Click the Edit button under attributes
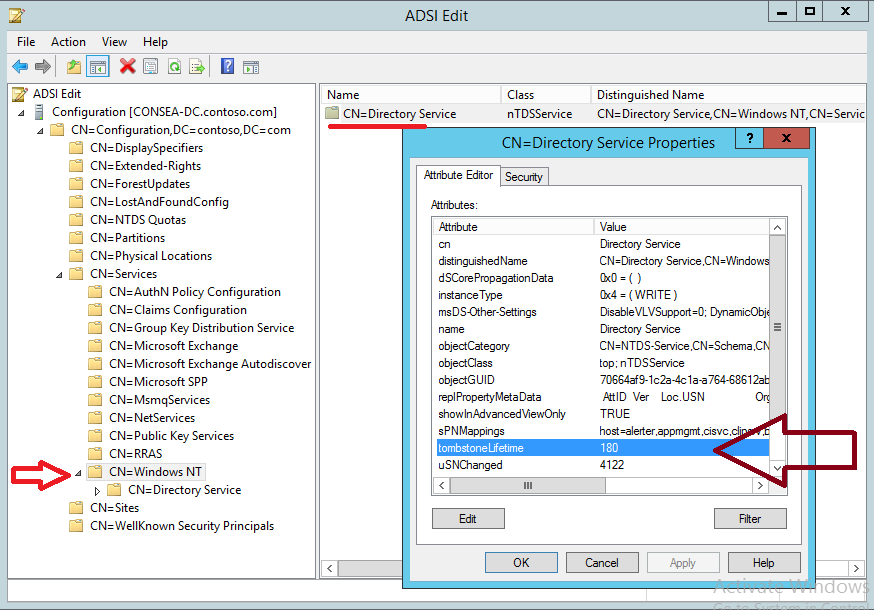The height and width of the screenshot is (610, 874). [x=468, y=519]
